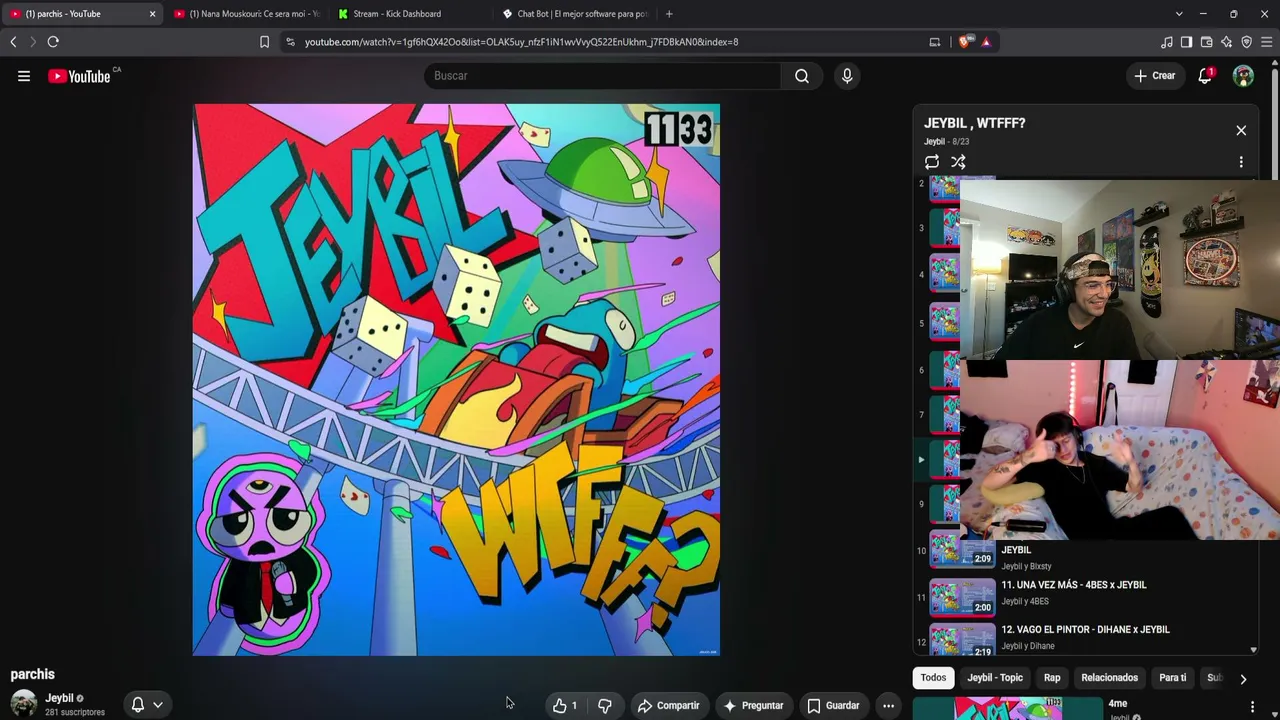Image resolution: width=1280 pixels, height=720 pixels.
Task: Open the account avatar menu
Action: tap(1243, 76)
